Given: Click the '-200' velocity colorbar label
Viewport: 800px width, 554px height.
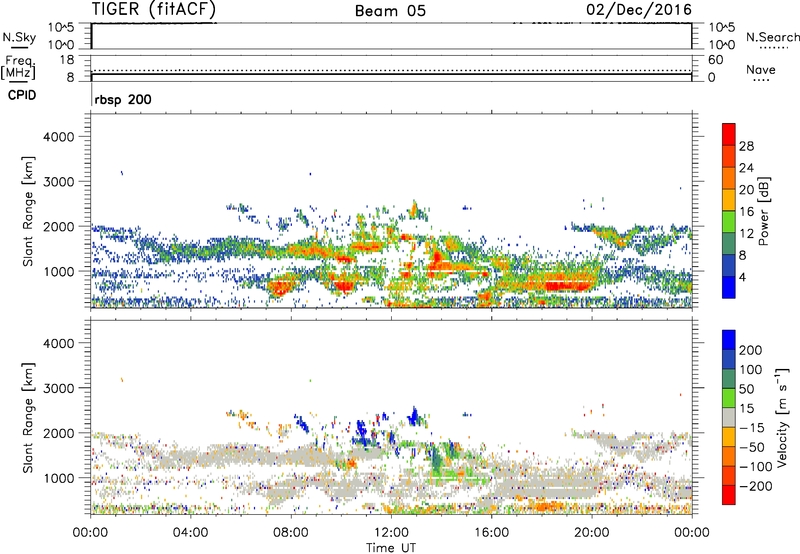Looking at the screenshot, I should click(756, 486).
